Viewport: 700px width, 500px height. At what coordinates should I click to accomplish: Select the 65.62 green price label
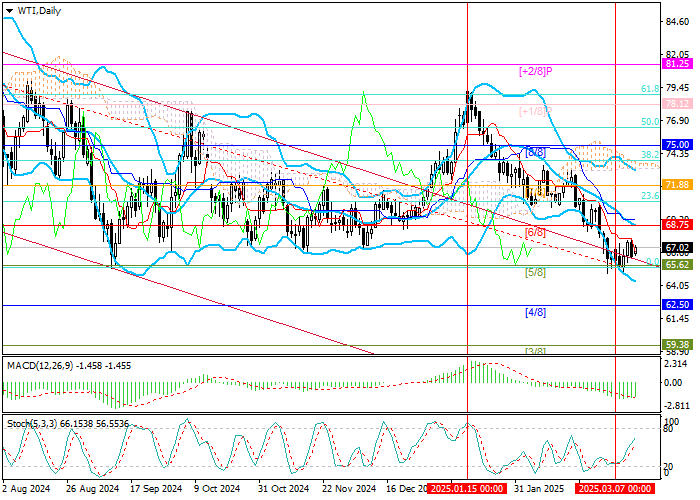tap(679, 265)
